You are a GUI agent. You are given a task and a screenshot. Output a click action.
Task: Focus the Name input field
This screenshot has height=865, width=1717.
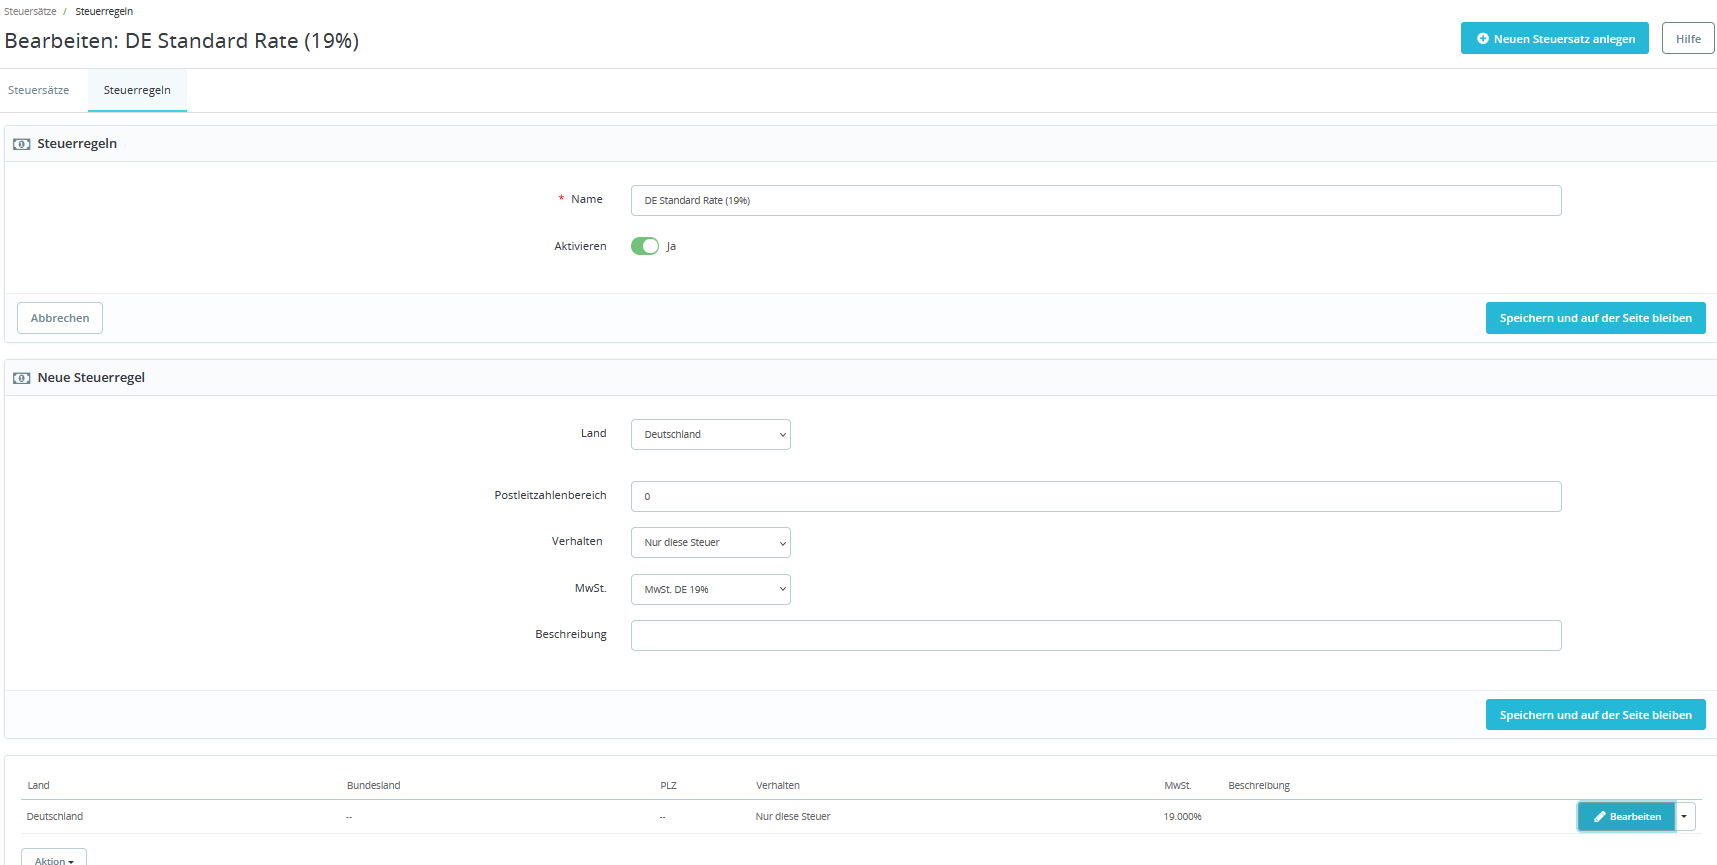tap(1096, 200)
